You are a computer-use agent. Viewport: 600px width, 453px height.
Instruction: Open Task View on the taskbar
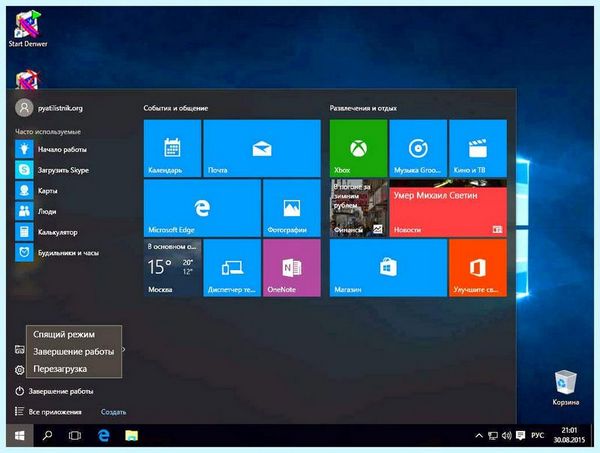[75, 435]
